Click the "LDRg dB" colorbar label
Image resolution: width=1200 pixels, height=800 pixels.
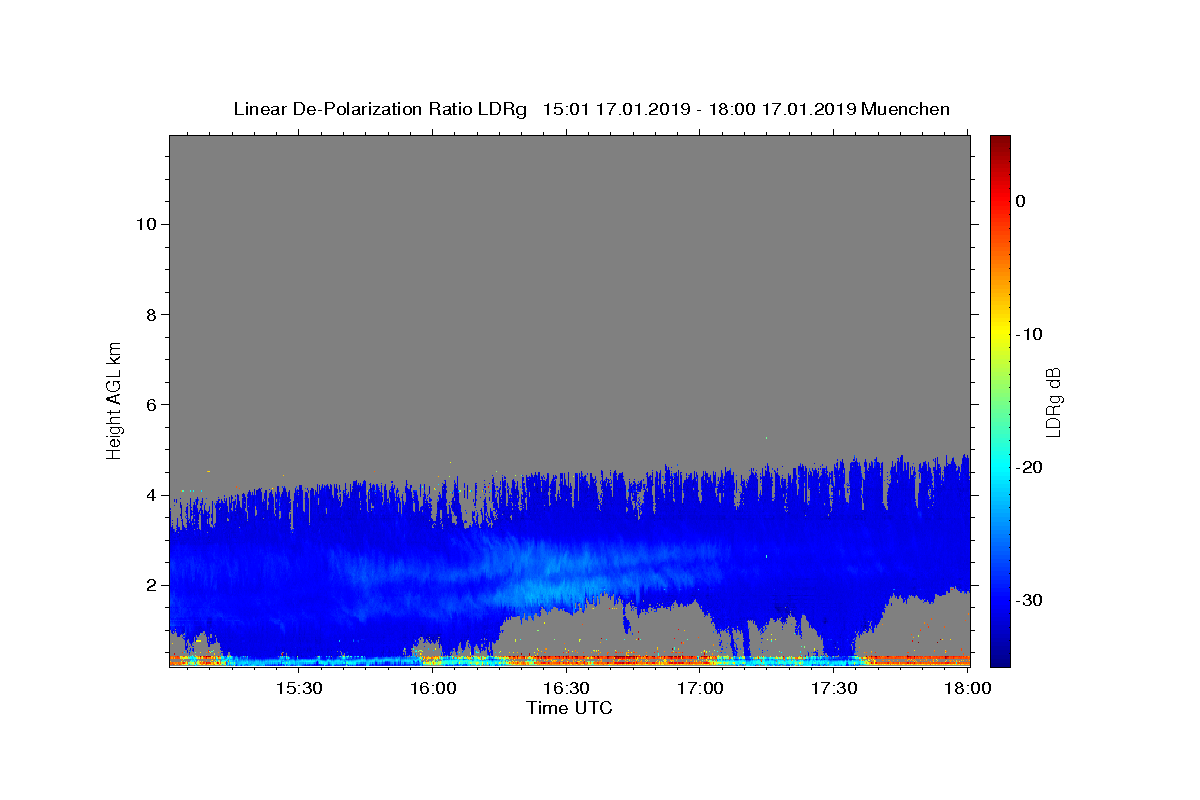pos(1053,402)
